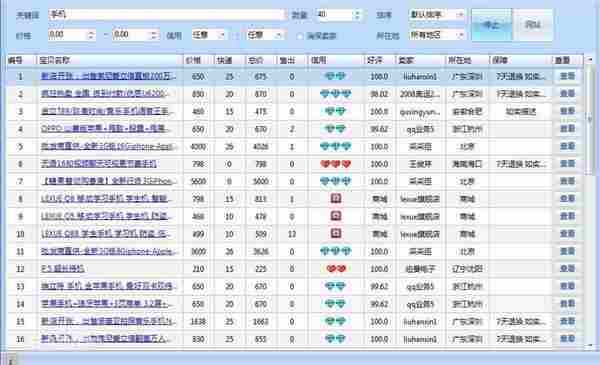600x365 pixels.
Task: Click the red mall badge icon in row 10
Action: click(x=336, y=233)
